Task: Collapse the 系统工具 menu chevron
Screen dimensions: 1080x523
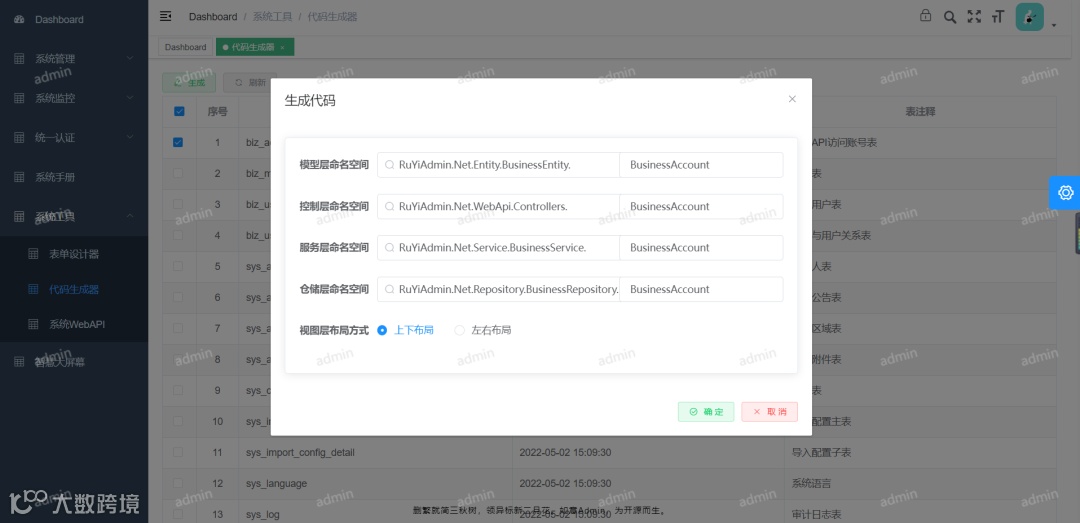Action: tap(130, 216)
